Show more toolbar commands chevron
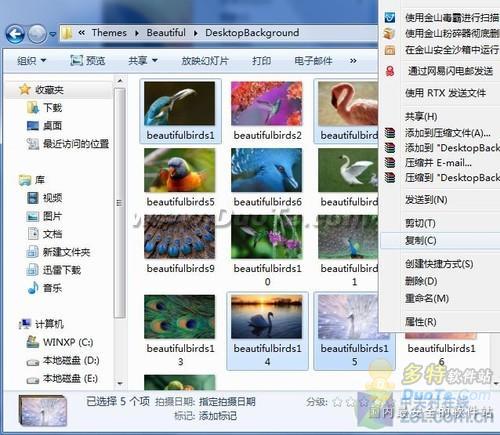Image resolution: width=500 pixels, height=435 pixels. (x=353, y=61)
